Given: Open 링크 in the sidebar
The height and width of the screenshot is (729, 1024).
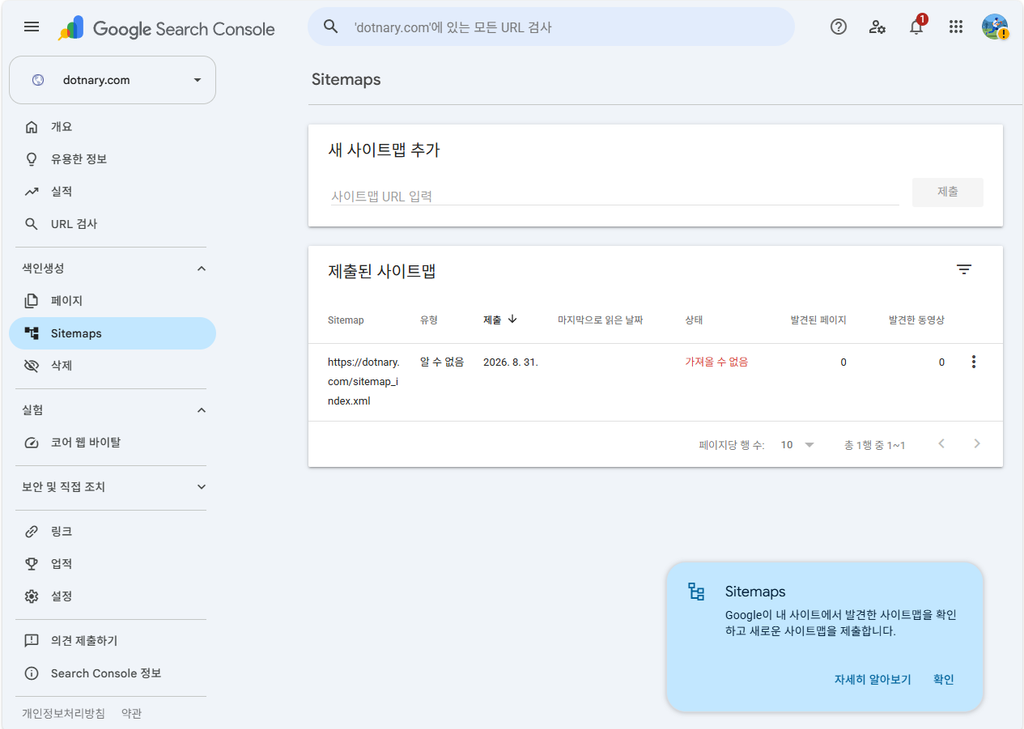Looking at the screenshot, I should coord(112,532).
